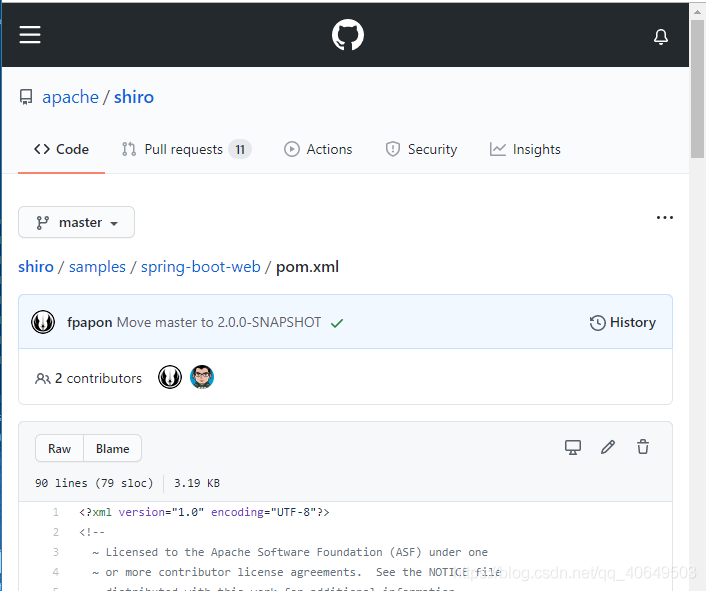Image resolution: width=706 pixels, height=591 pixels.
Task: Open the Actions tab
Action: [318, 149]
